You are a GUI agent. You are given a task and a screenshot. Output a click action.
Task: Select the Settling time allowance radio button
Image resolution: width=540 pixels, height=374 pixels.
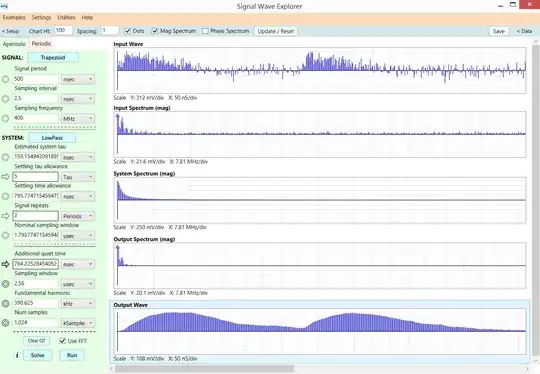click(5, 196)
